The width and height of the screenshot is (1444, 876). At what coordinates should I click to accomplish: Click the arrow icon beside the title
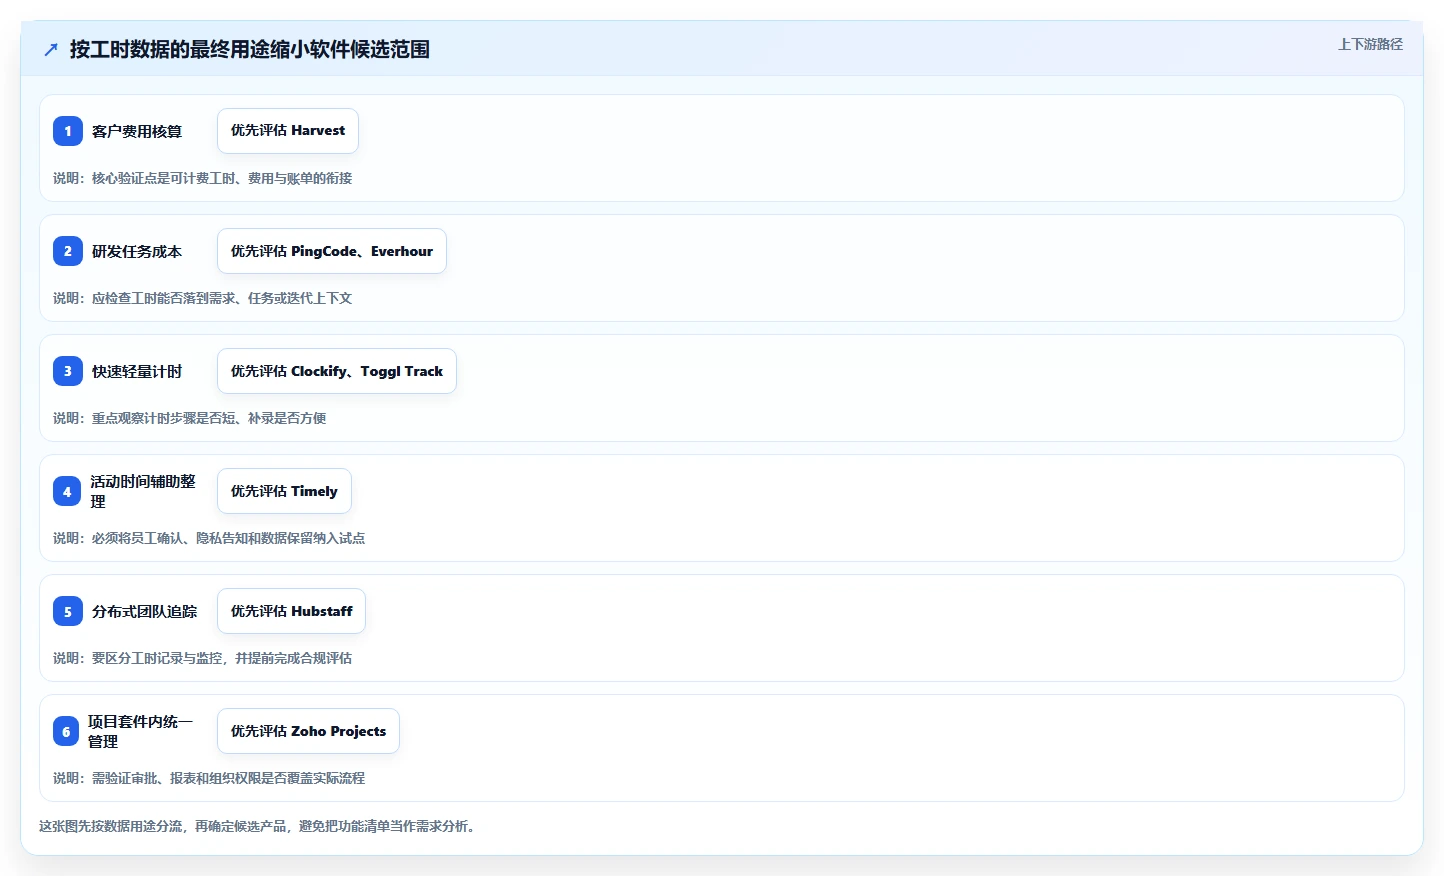pyautogui.click(x=51, y=49)
